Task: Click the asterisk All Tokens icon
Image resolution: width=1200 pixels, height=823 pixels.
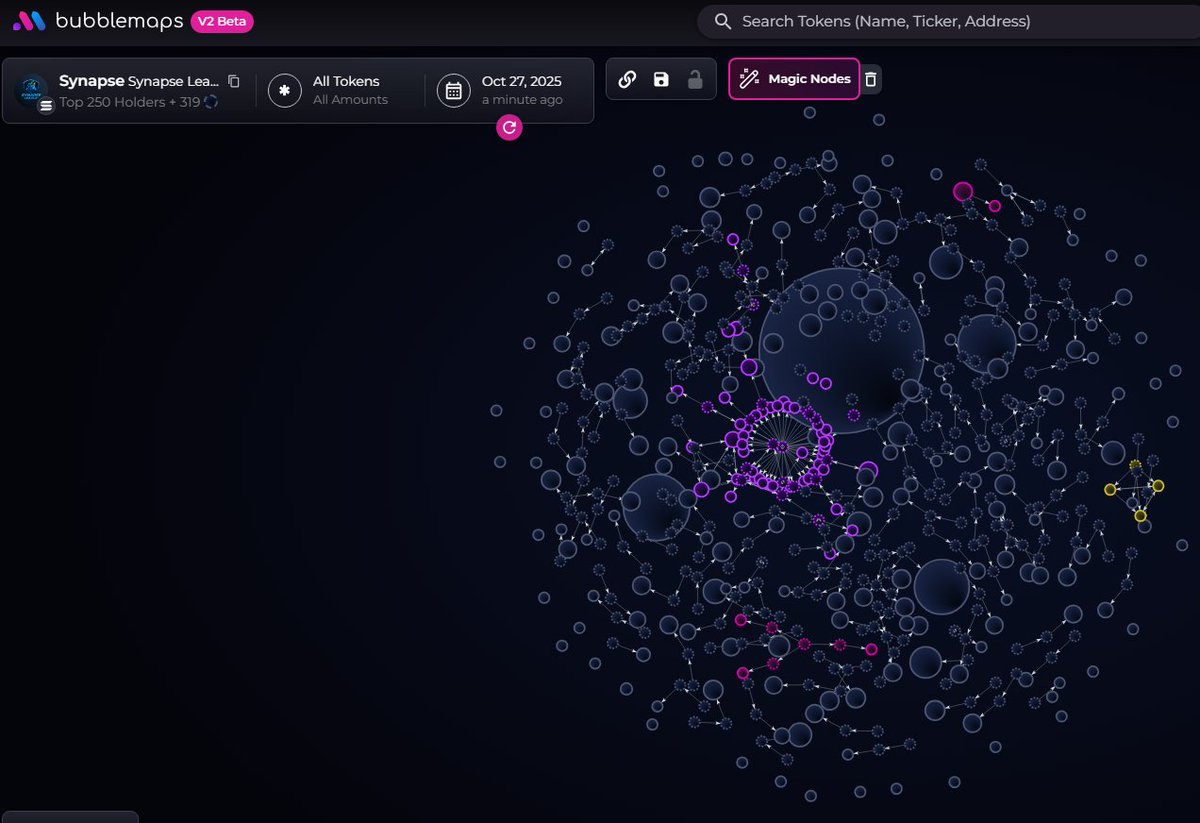Action: click(x=285, y=90)
